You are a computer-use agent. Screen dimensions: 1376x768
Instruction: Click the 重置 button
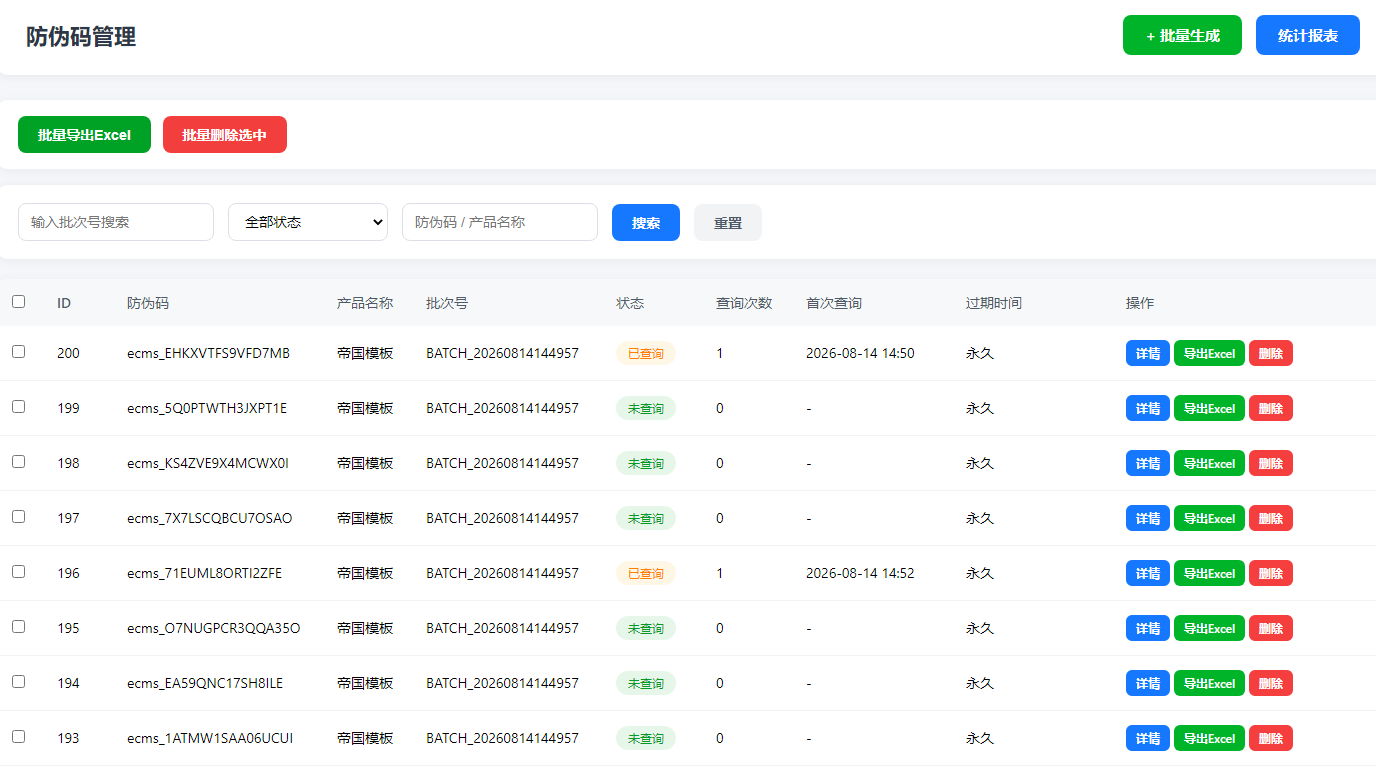click(728, 222)
